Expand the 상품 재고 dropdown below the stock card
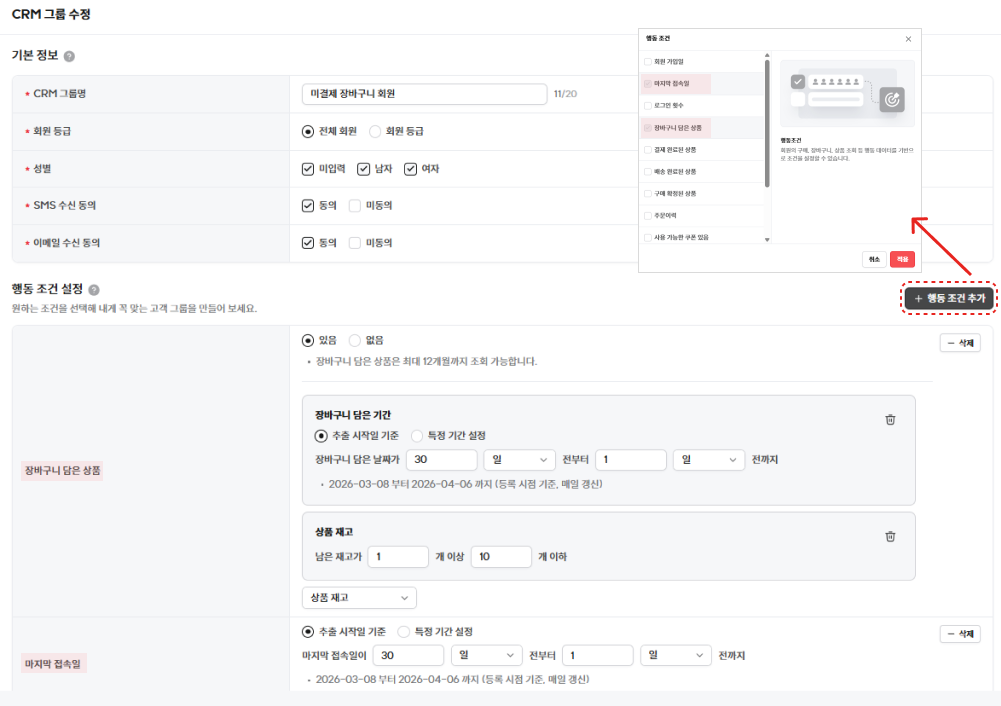The width and height of the screenshot is (1001, 706). 359,597
